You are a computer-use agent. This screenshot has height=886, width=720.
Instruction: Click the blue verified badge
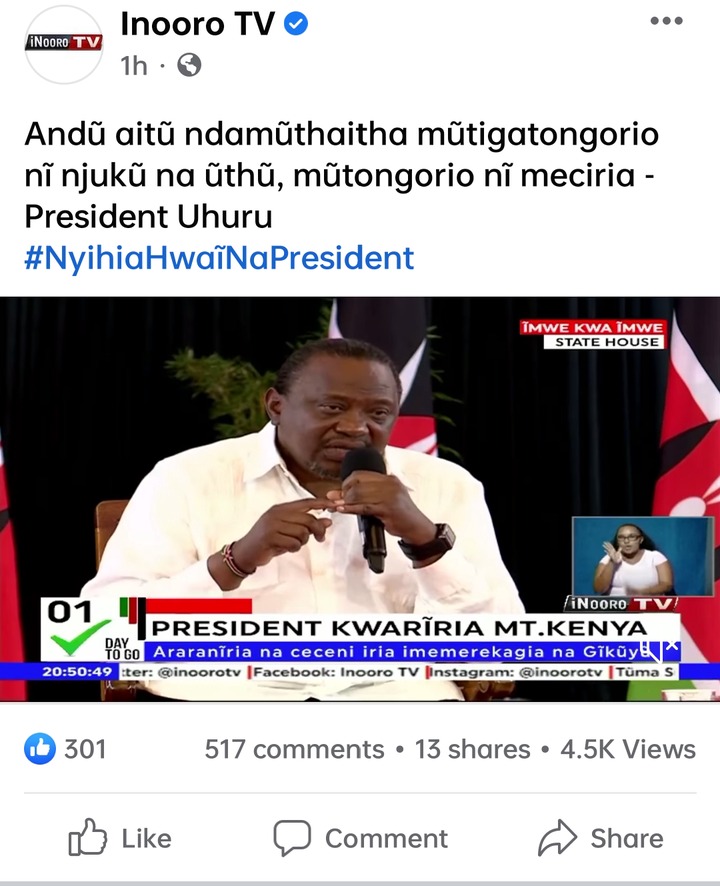296,24
